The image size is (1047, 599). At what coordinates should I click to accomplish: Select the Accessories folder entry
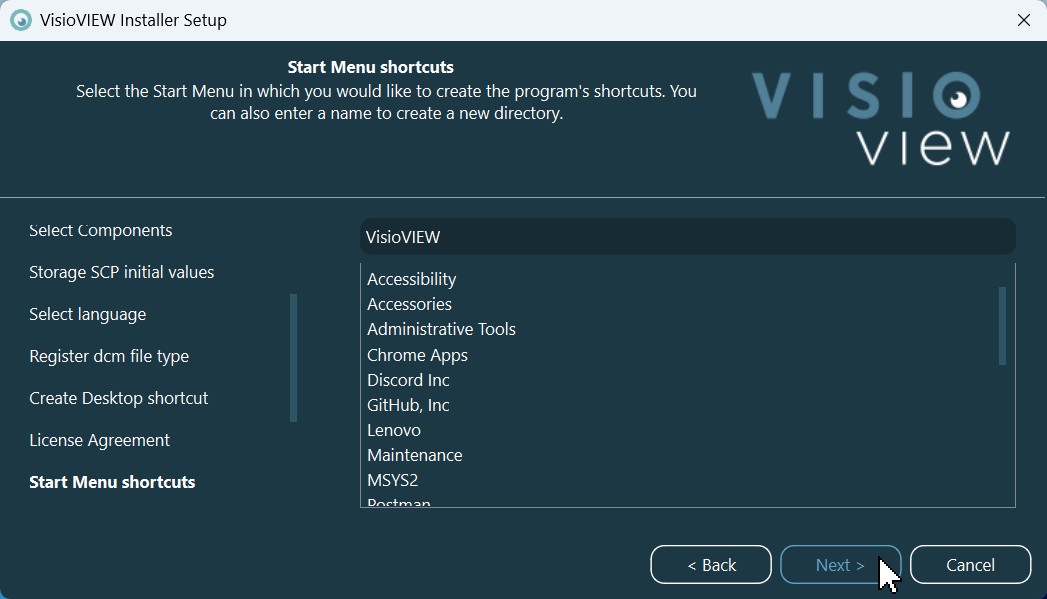coord(409,304)
